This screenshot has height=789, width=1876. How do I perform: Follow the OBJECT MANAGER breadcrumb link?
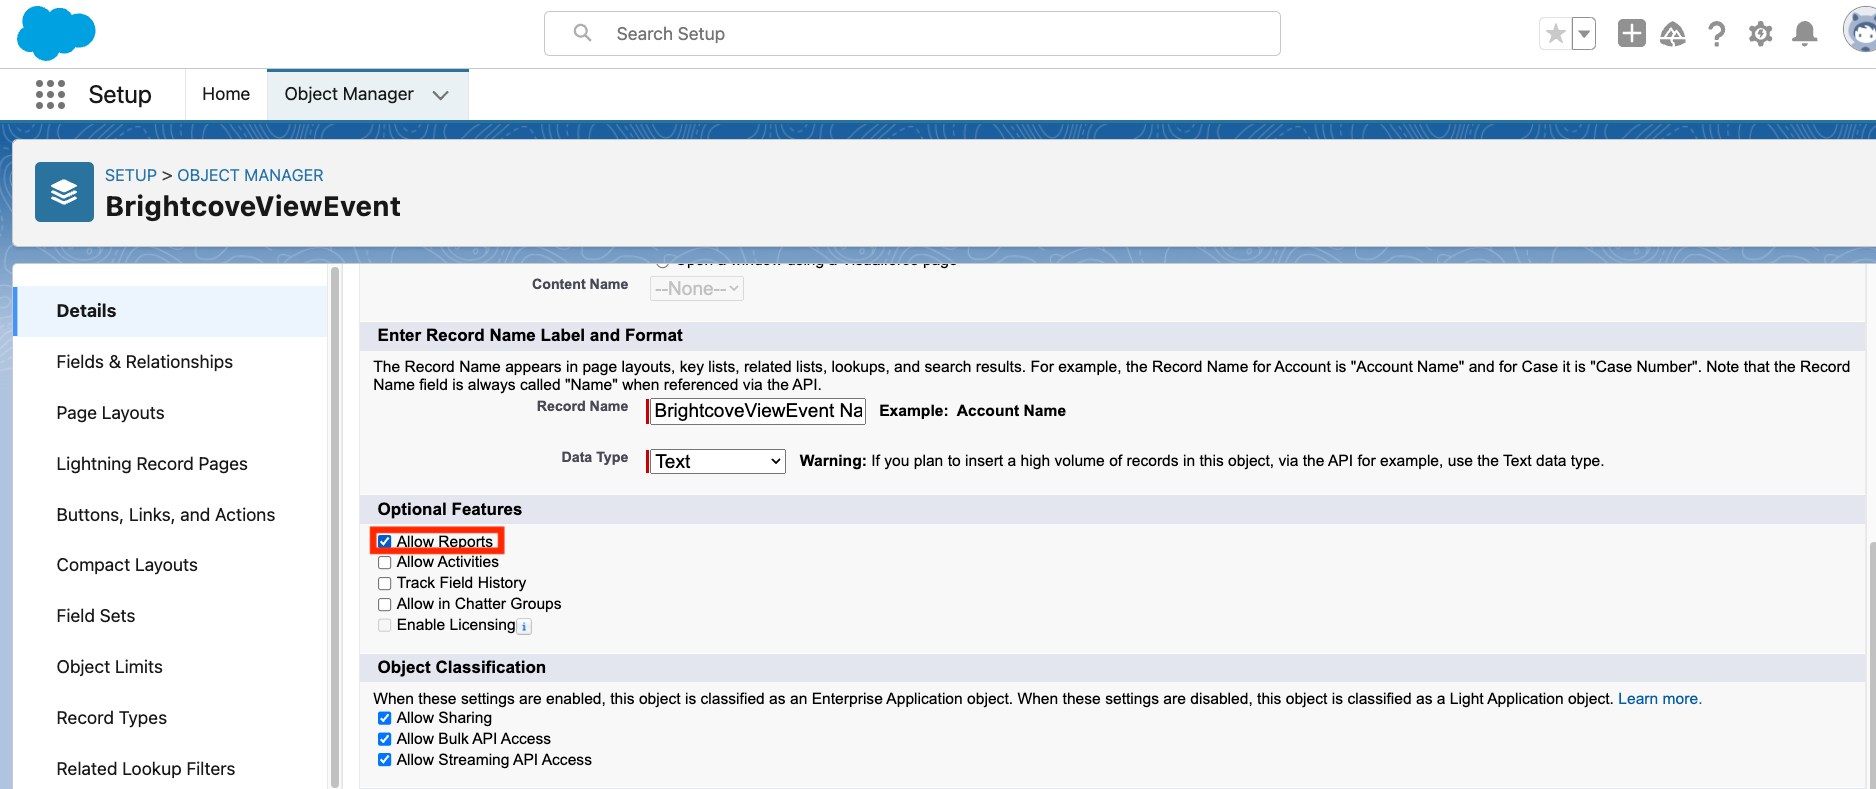pyautogui.click(x=250, y=175)
